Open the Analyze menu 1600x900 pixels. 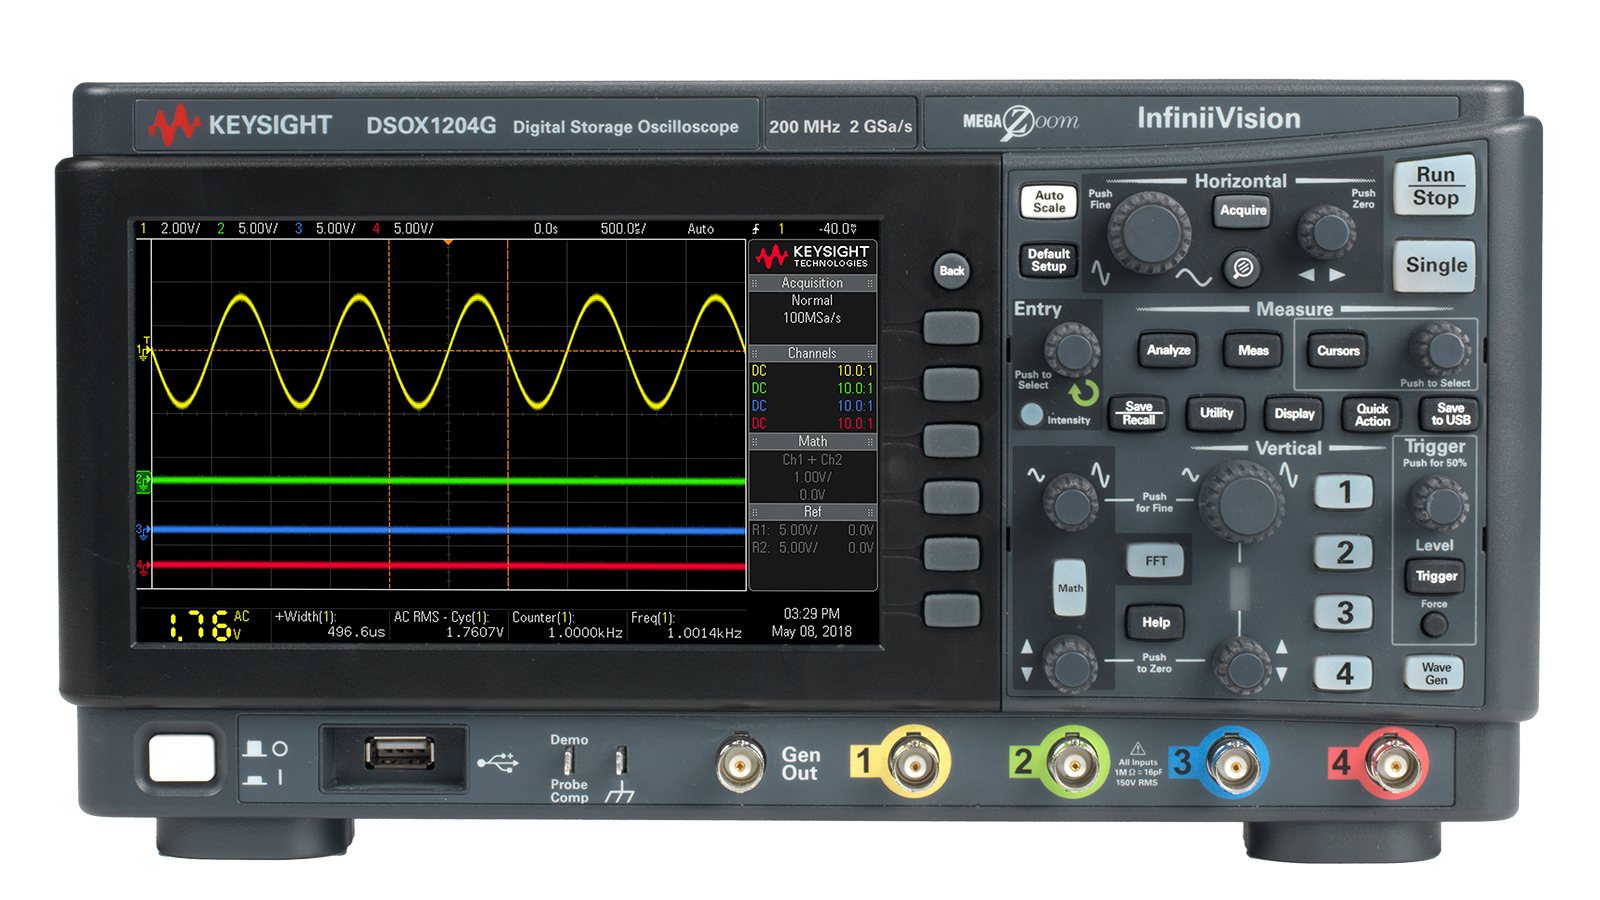pos(1167,351)
